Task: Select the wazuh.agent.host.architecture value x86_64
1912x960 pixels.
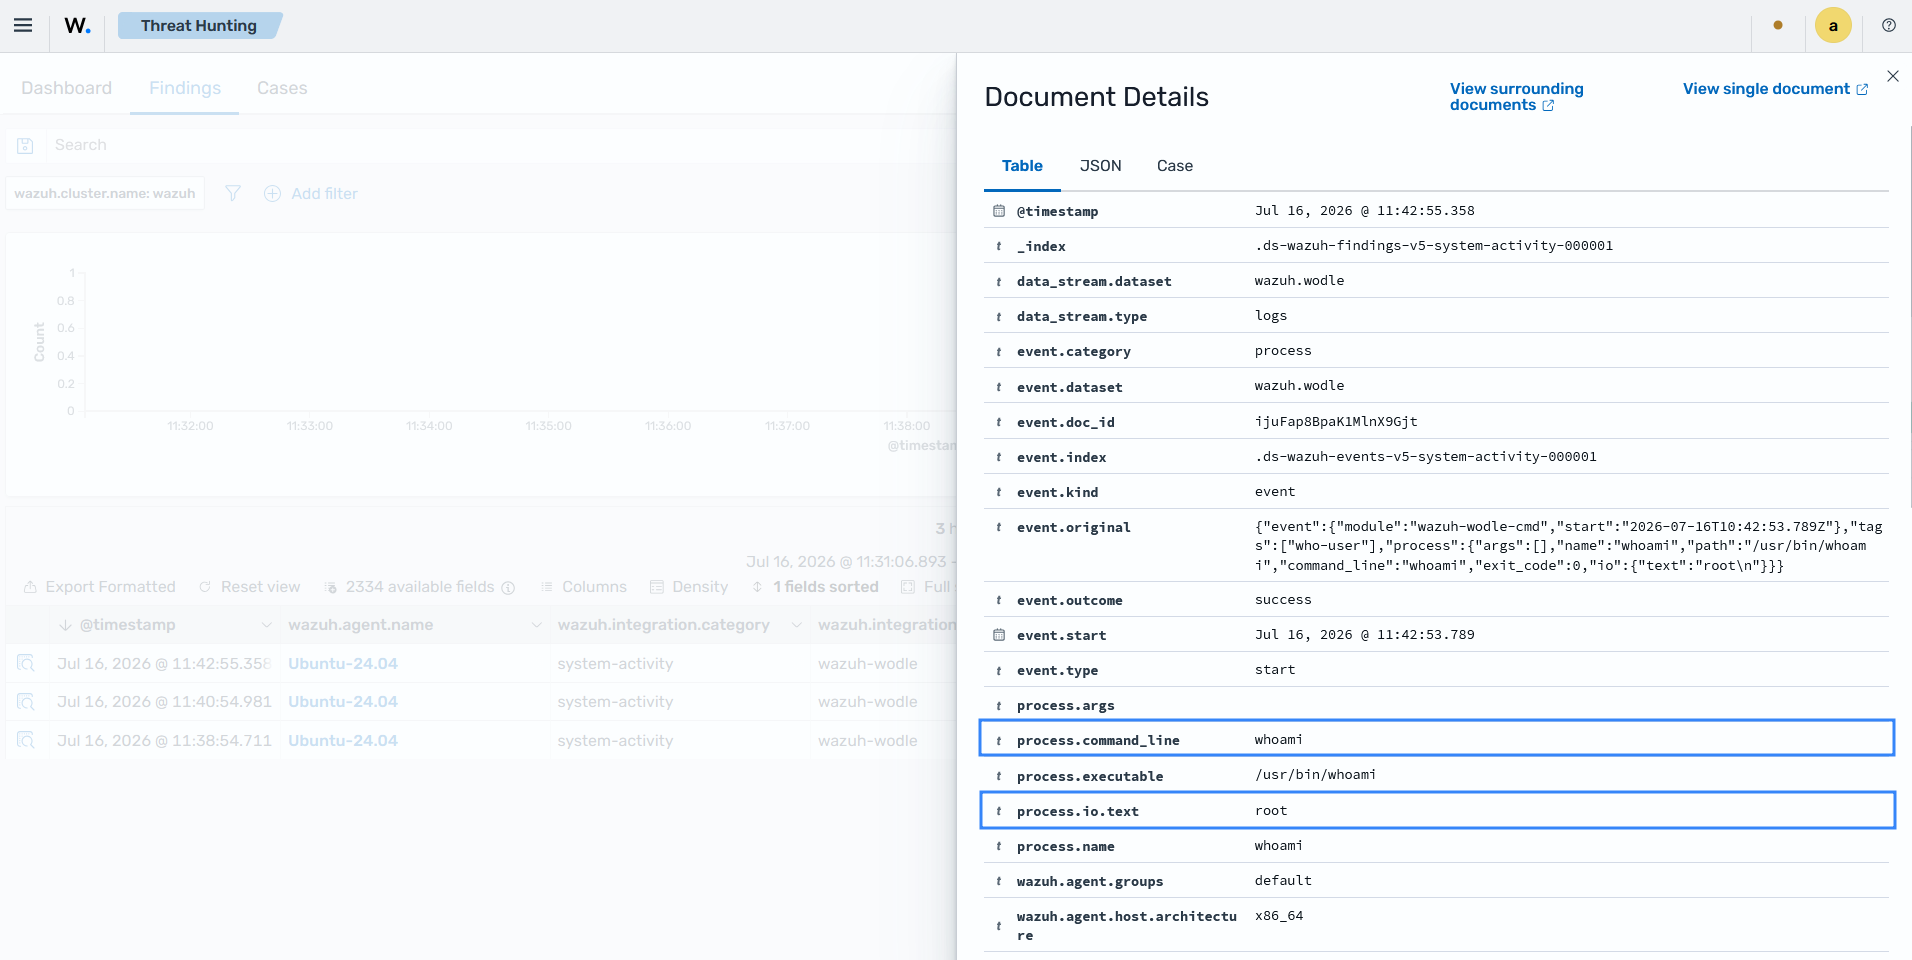Action: click(x=1279, y=916)
